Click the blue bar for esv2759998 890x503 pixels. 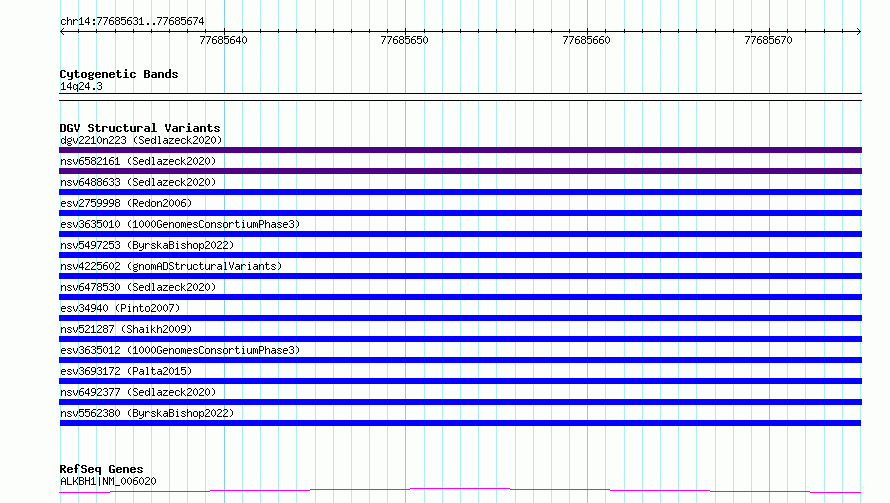point(460,213)
